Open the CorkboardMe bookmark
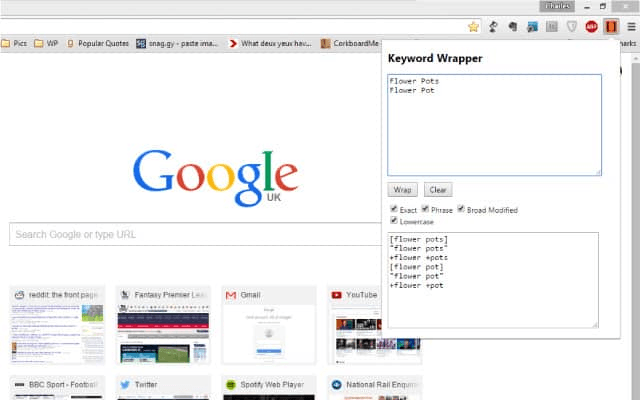Screen dimensions: 640x400 (x=350, y=43)
